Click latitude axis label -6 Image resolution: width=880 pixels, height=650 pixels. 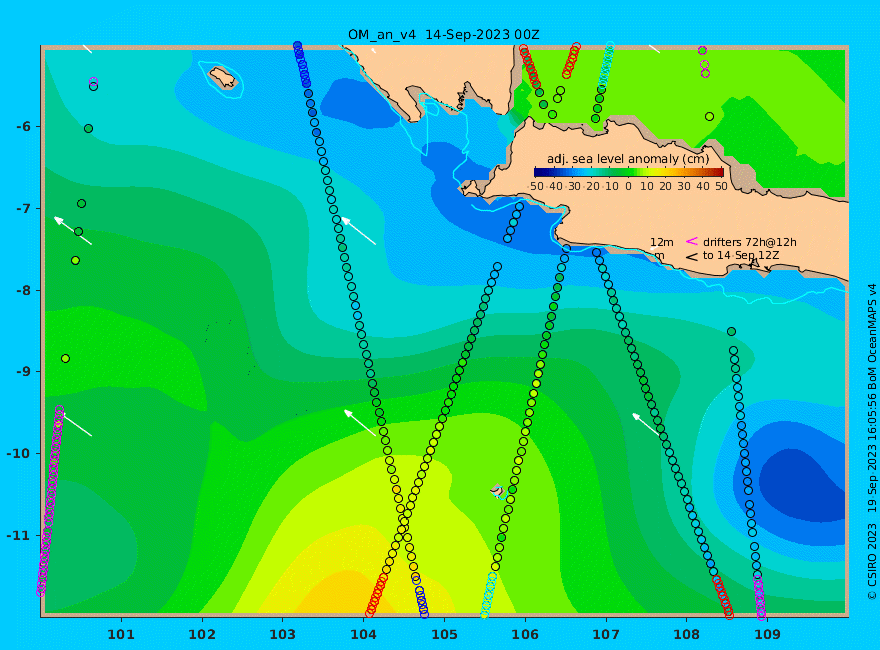(22, 126)
